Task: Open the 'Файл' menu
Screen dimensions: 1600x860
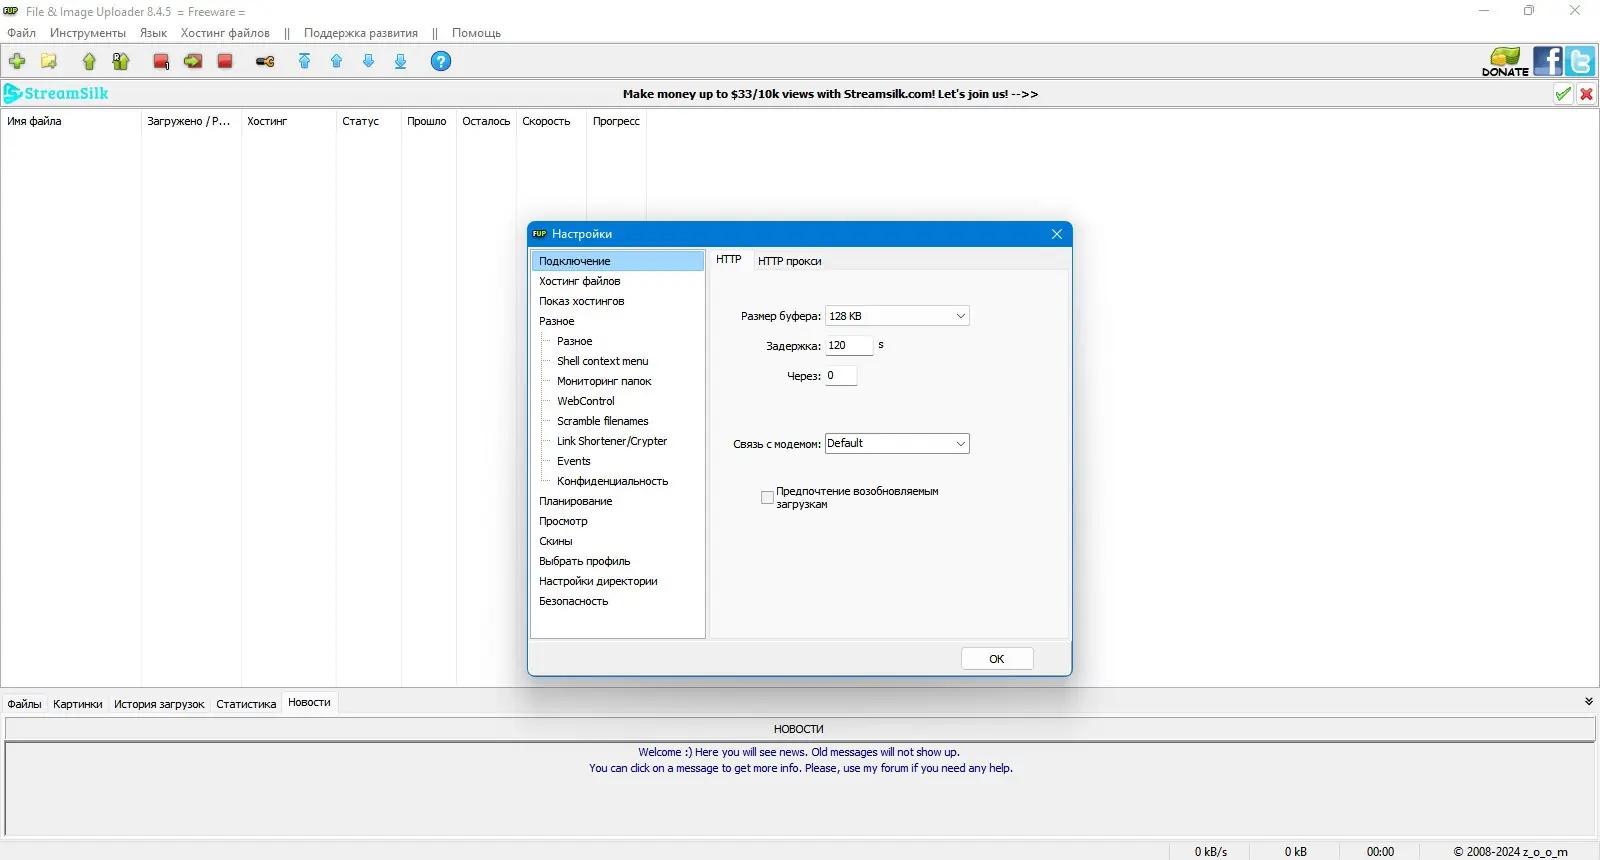Action: tap(21, 33)
